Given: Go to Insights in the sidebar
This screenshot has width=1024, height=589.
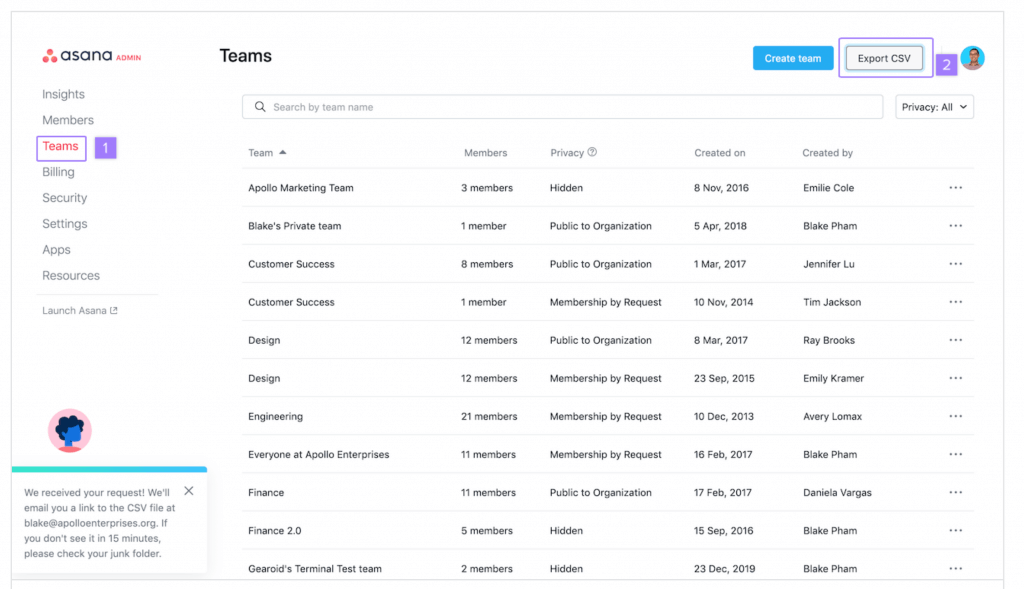Looking at the screenshot, I should pyautogui.click(x=63, y=94).
